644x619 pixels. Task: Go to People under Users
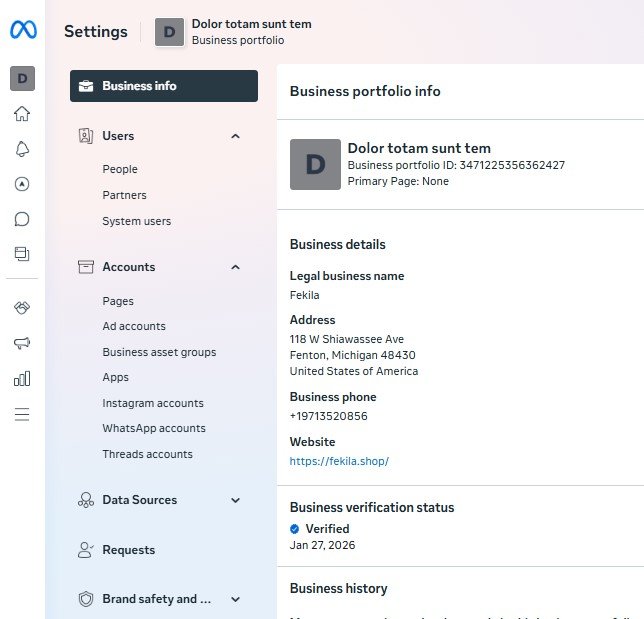coord(120,169)
